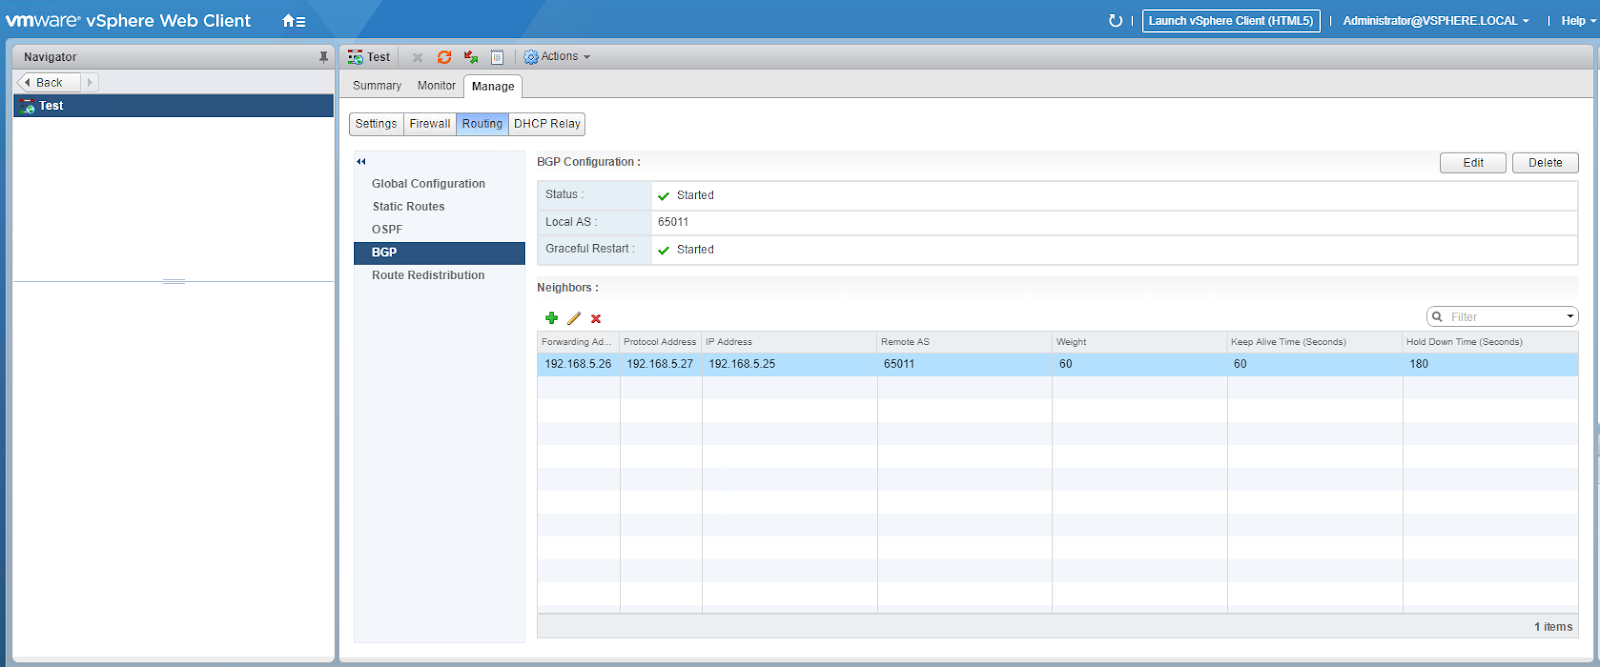Collapse the routing side menu
1600x667 pixels.
361,161
